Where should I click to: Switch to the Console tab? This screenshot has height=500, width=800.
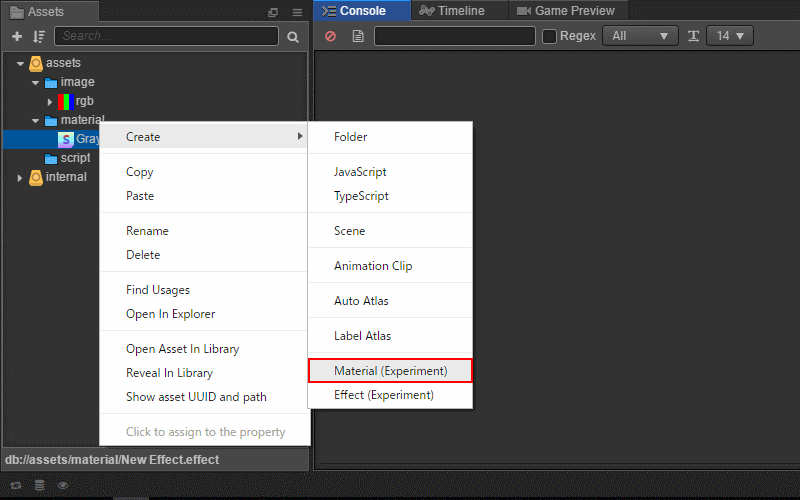362,11
